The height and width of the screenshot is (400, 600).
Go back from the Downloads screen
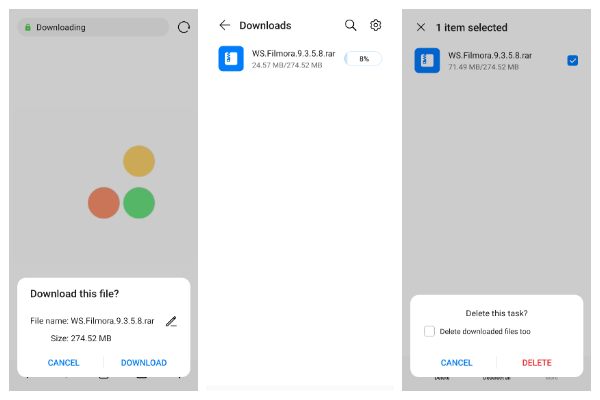[x=225, y=25]
